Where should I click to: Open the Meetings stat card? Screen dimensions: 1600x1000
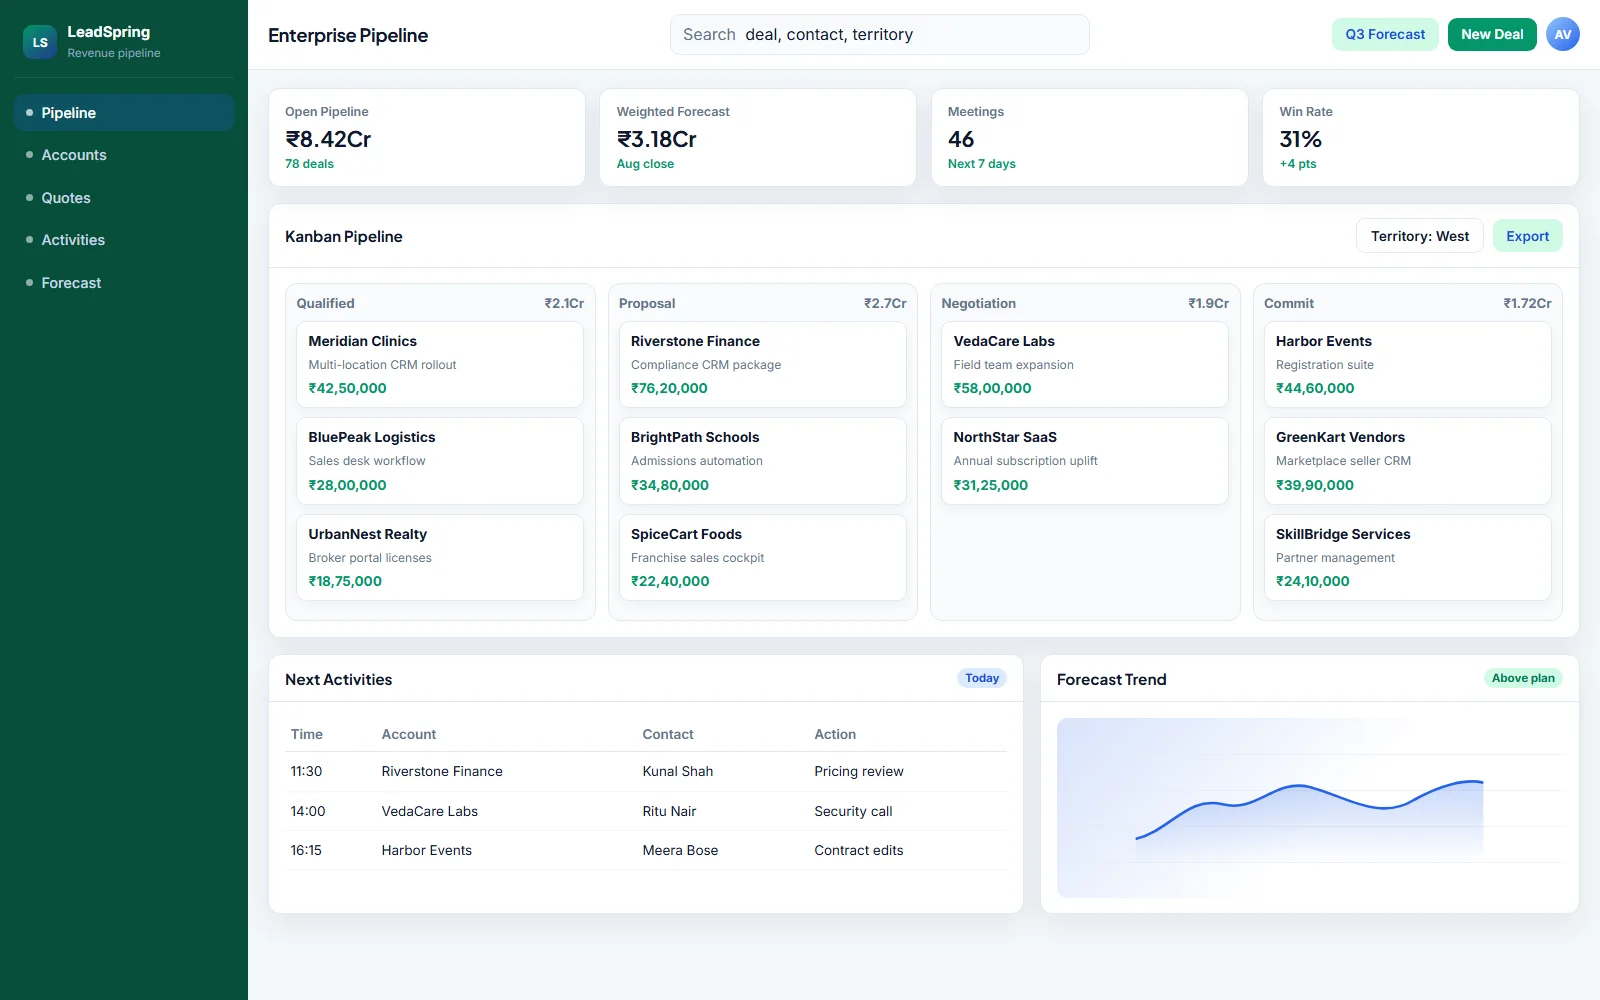pyautogui.click(x=1090, y=138)
